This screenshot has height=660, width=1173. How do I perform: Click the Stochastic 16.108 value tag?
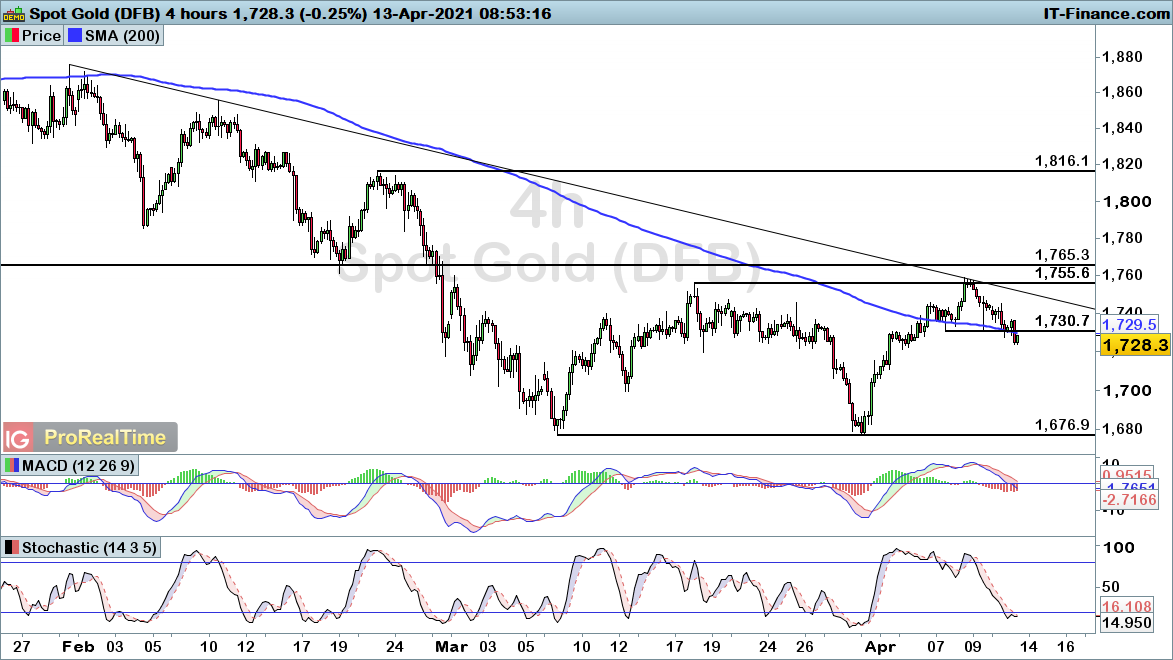[1127, 607]
